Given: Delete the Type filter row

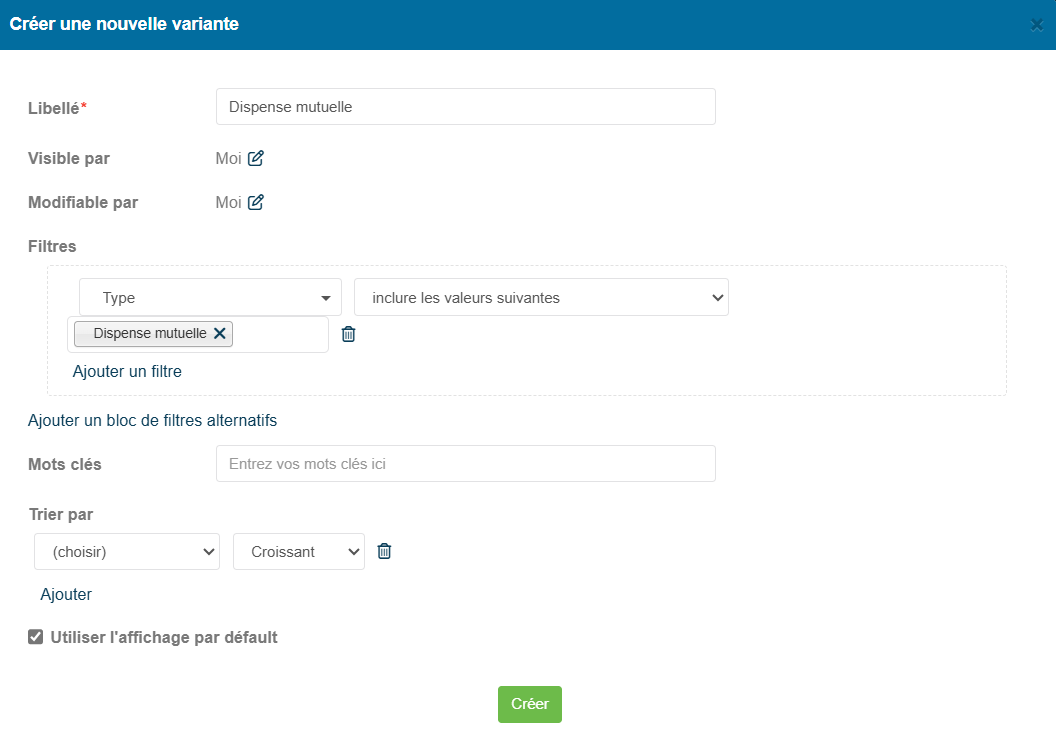Looking at the screenshot, I should [x=348, y=334].
